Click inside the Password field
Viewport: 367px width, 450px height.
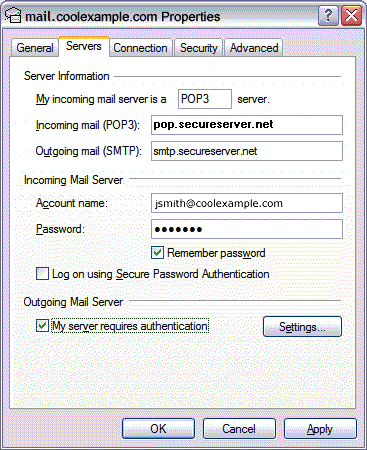coord(247,229)
